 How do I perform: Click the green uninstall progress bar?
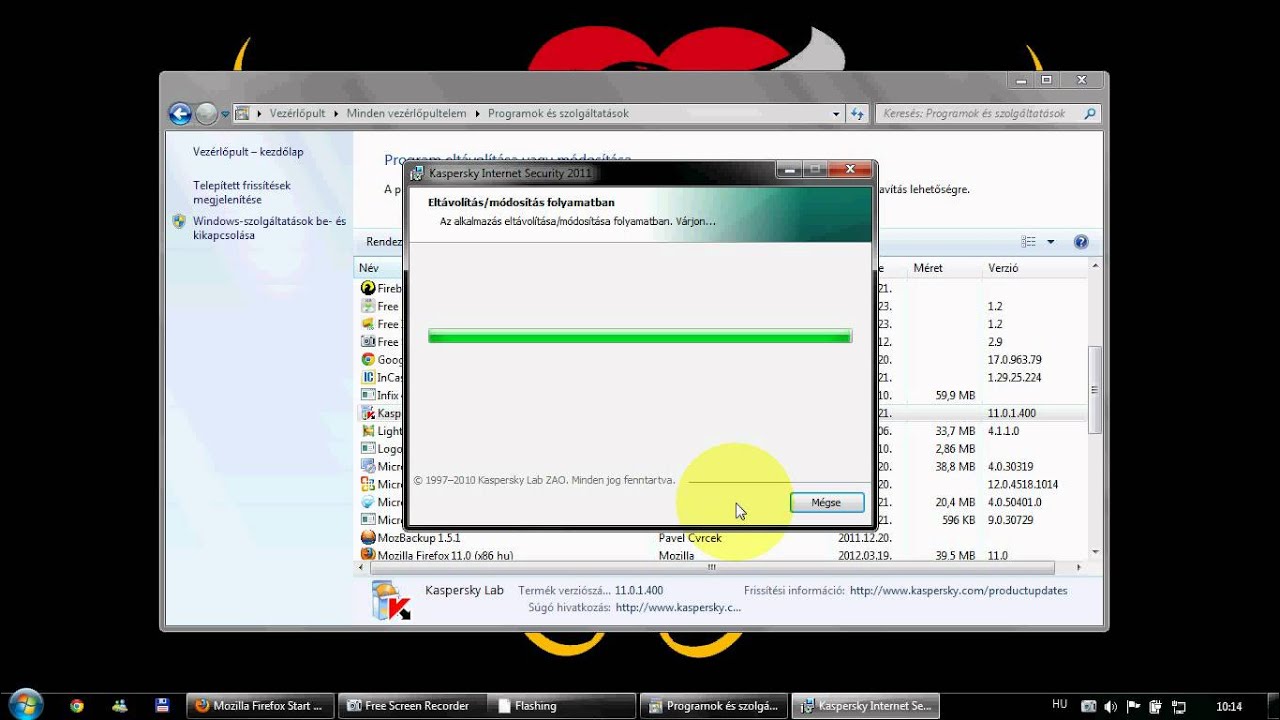640,337
